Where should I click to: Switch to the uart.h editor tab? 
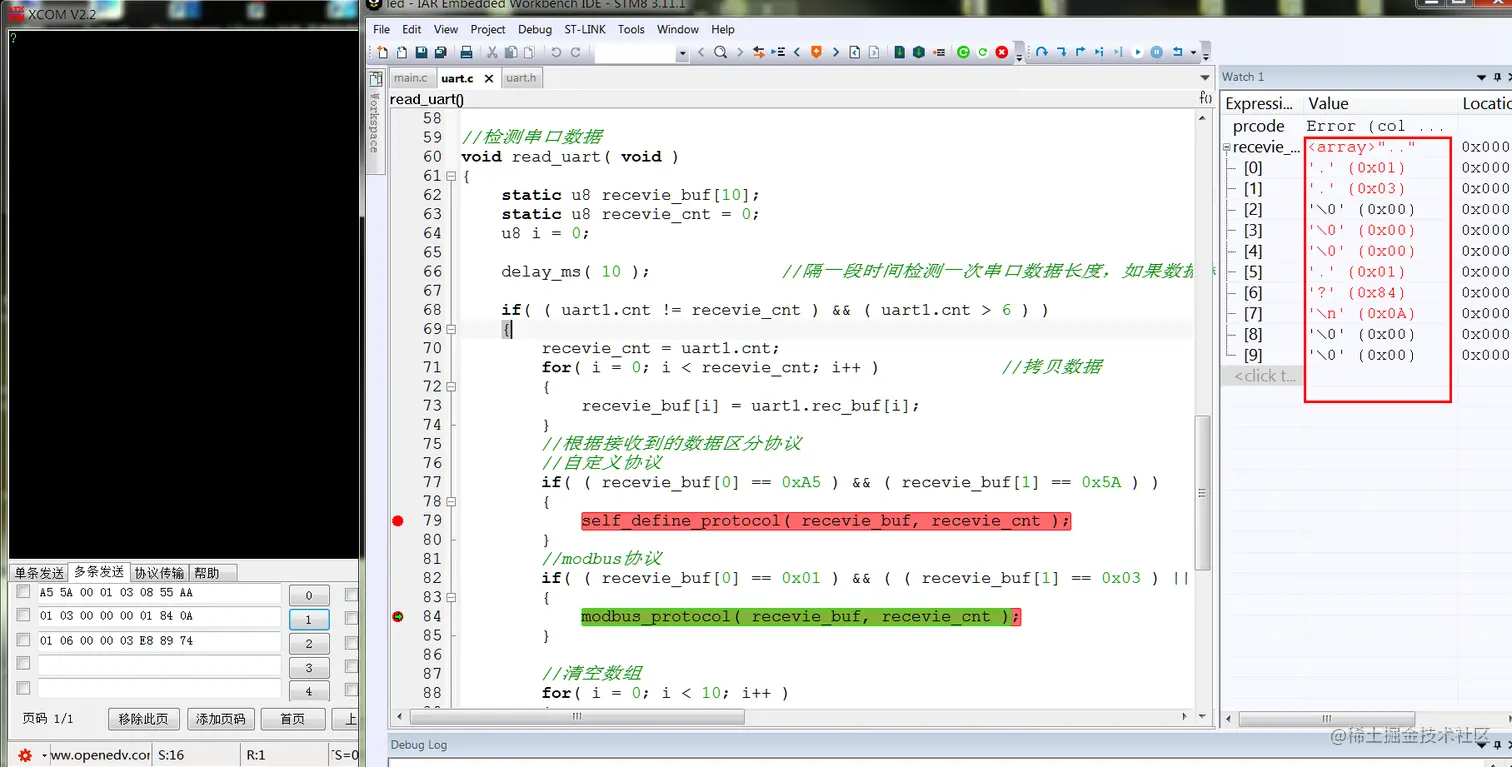point(521,78)
